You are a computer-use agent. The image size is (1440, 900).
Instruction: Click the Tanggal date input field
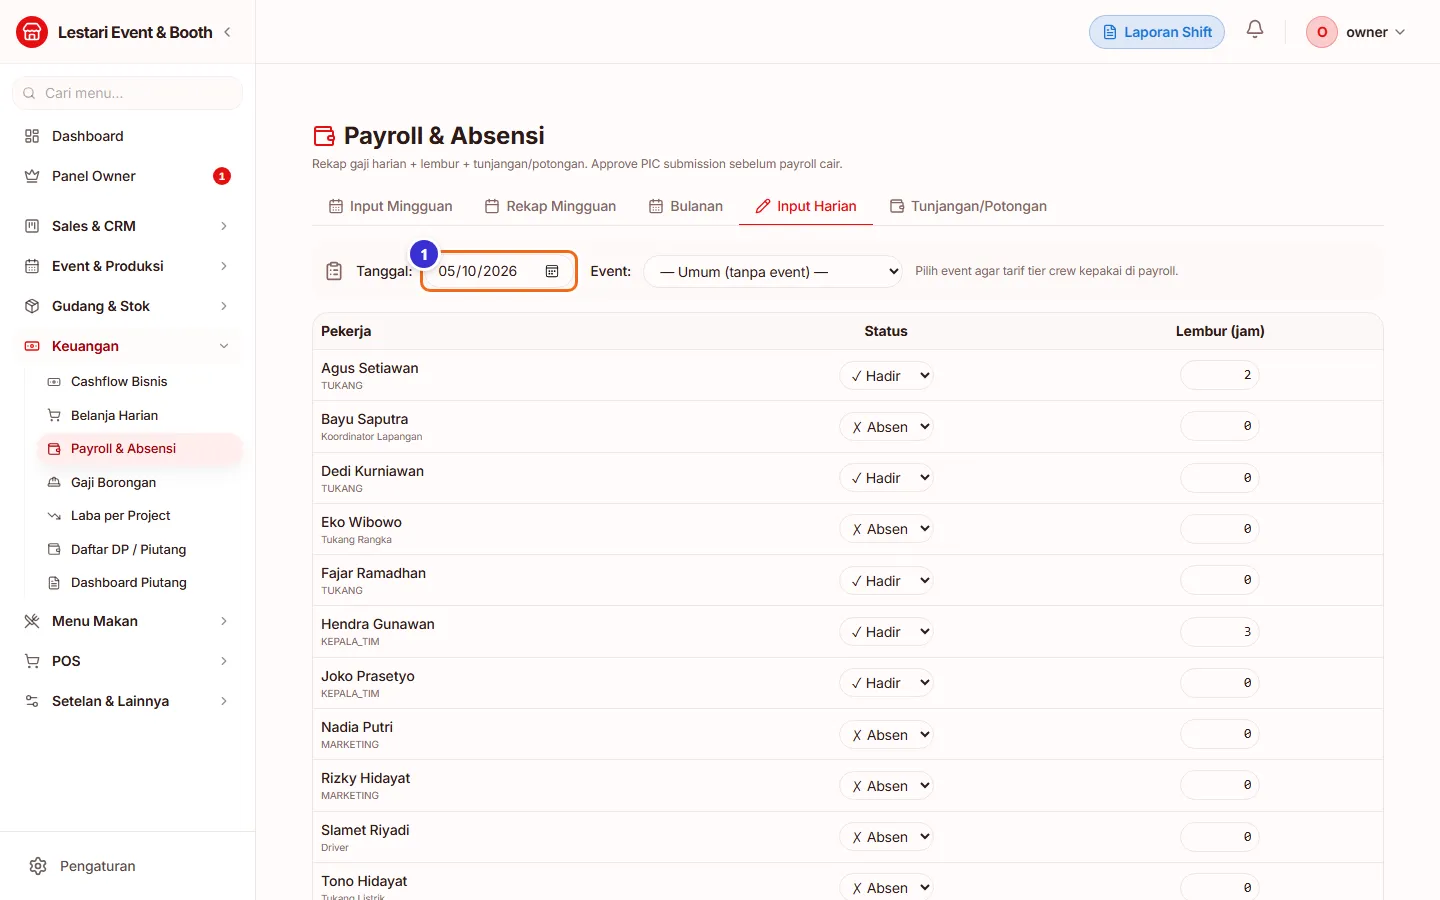pyautogui.click(x=498, y=271)
